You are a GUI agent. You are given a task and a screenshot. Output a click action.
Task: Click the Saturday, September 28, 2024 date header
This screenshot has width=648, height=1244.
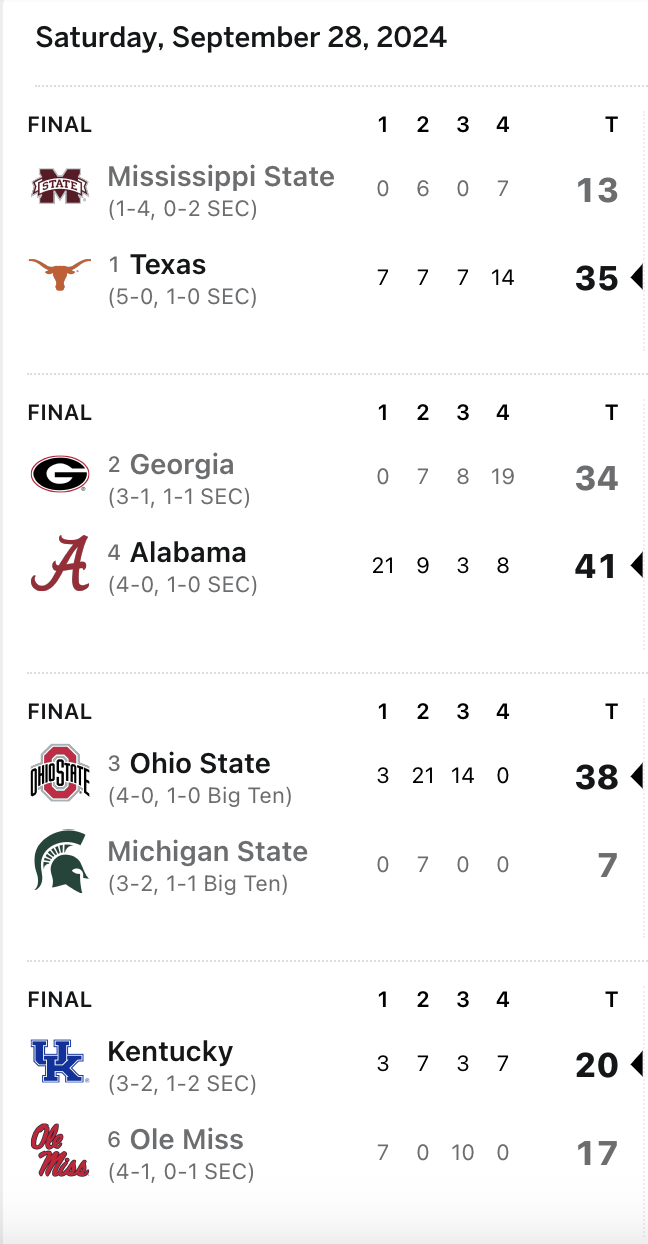pyautogui.click(x=241, y=38)
